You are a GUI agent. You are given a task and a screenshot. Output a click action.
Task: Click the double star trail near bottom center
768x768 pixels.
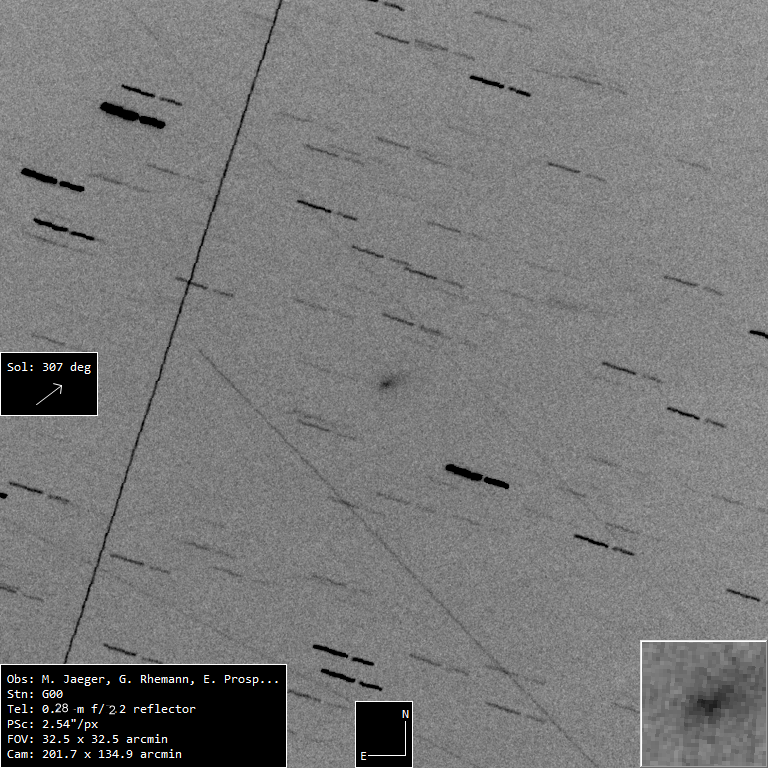[x=346, y=666]
